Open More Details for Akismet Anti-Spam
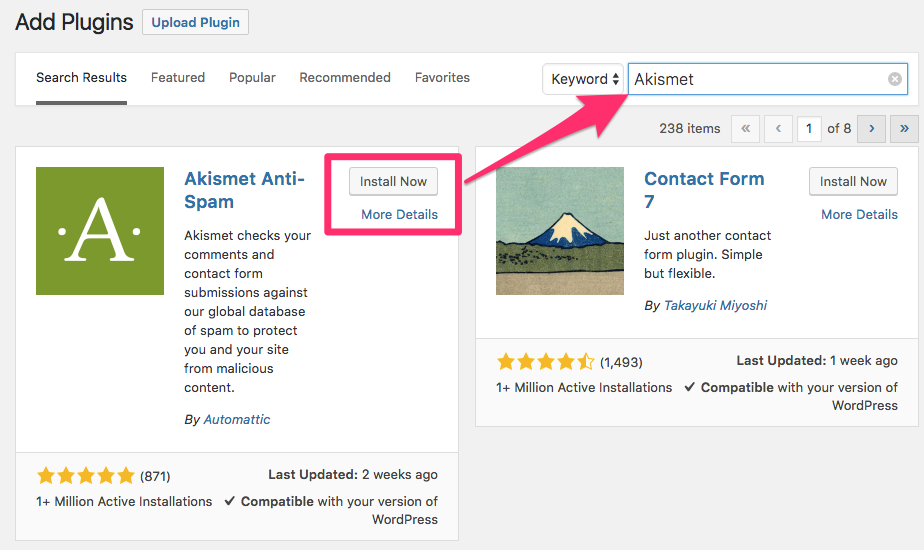Image resolution: width=924 pixels, height=550 pixels. [x=400, y=215]
